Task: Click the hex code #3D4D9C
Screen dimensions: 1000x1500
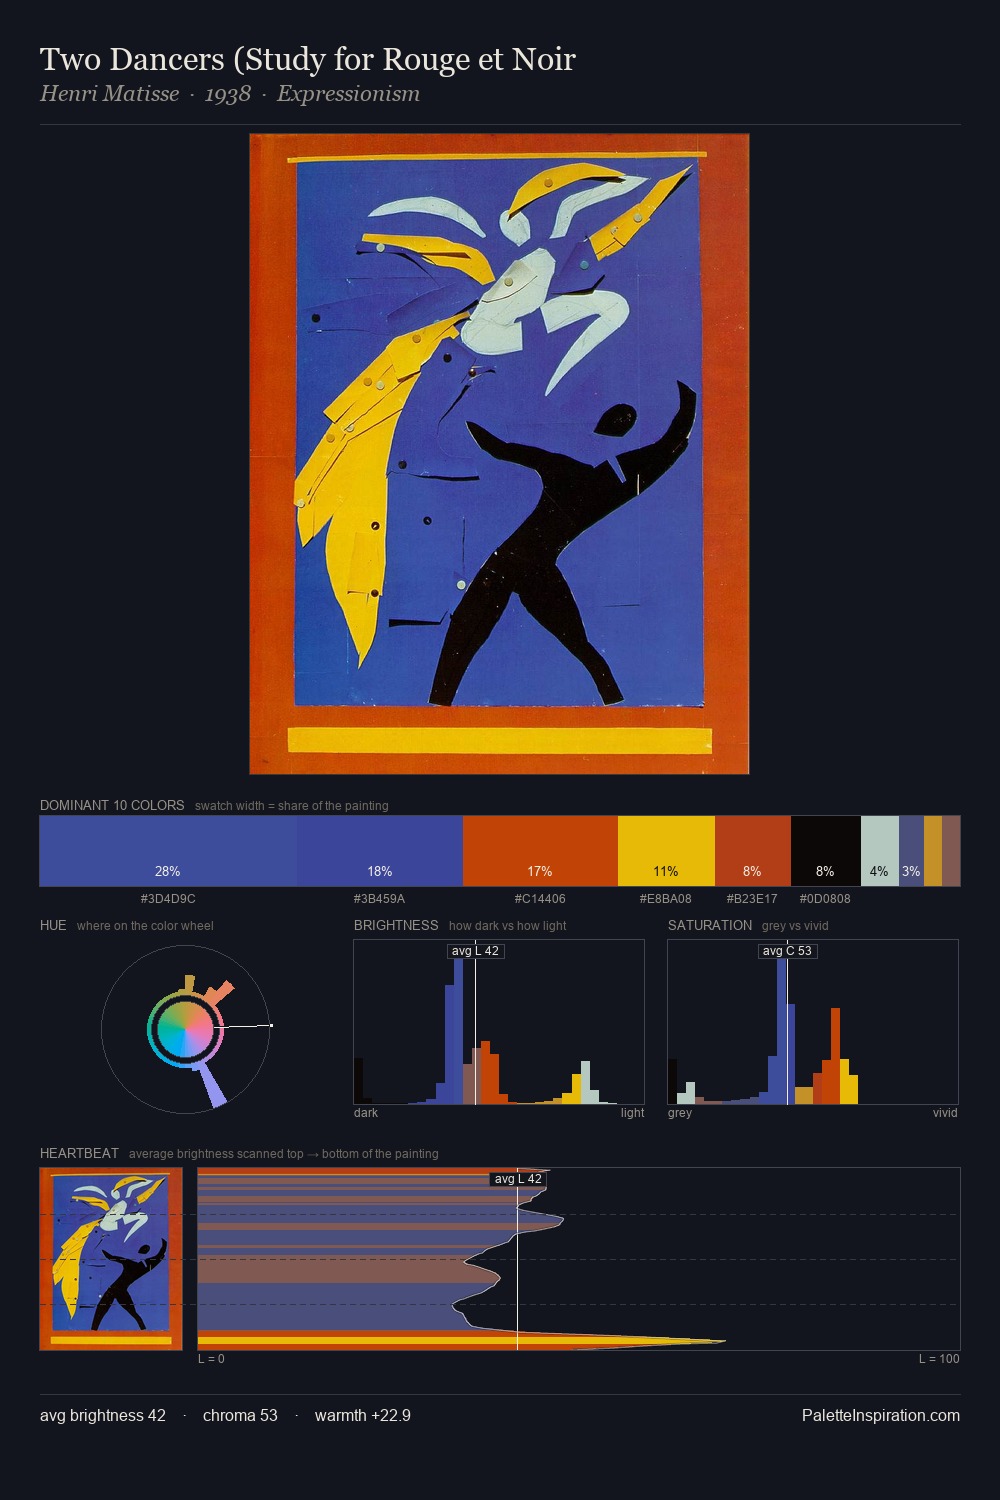Action: click(168, 899)
